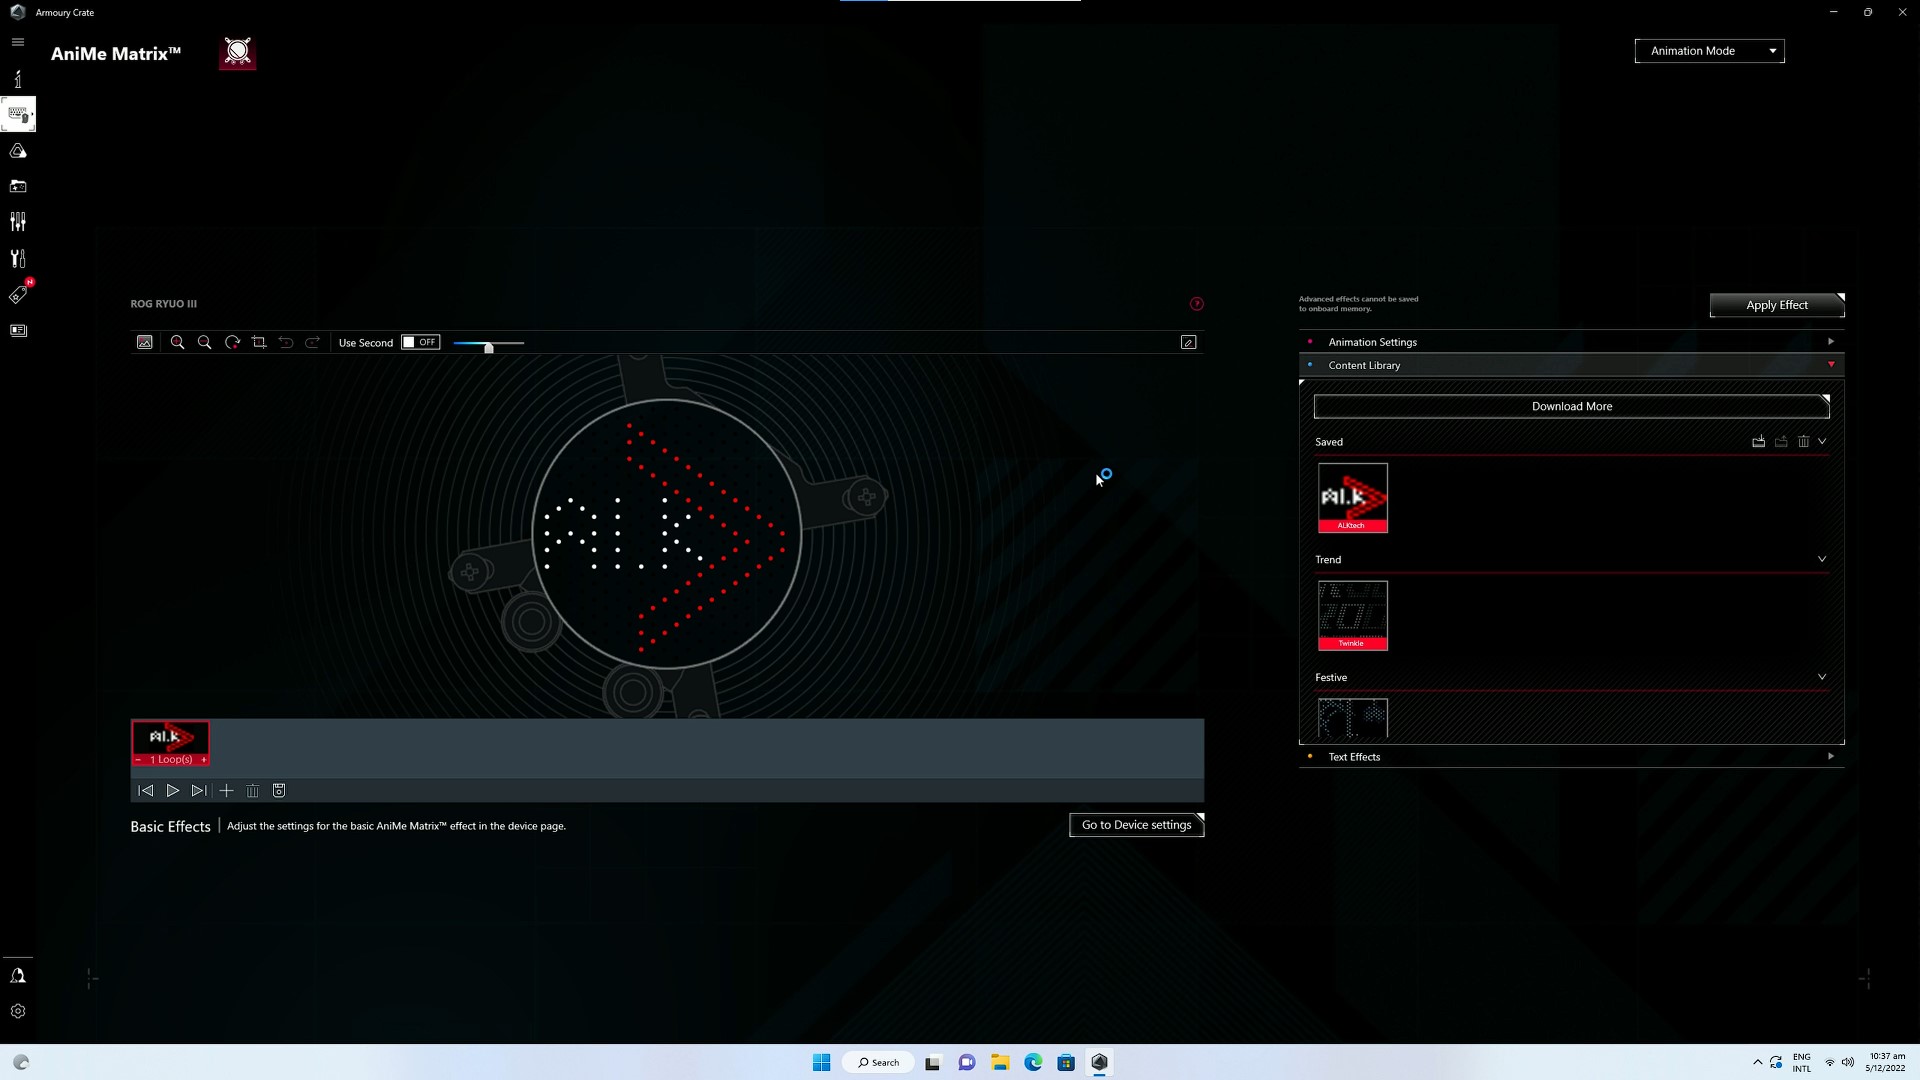The image size is (1920, 1080).
Task: Open Microsoft Store from the taskbar
Action: tap(1066, 1062)
